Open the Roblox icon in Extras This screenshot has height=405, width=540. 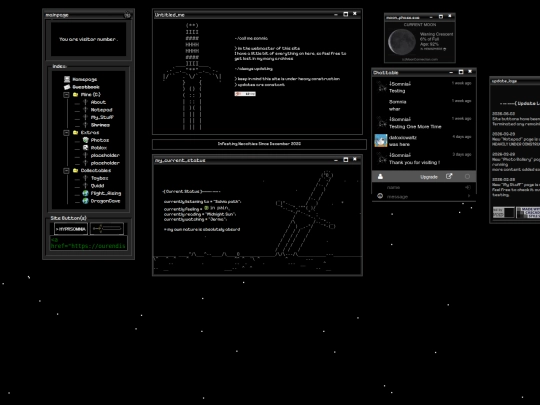[x=86, y=148]
